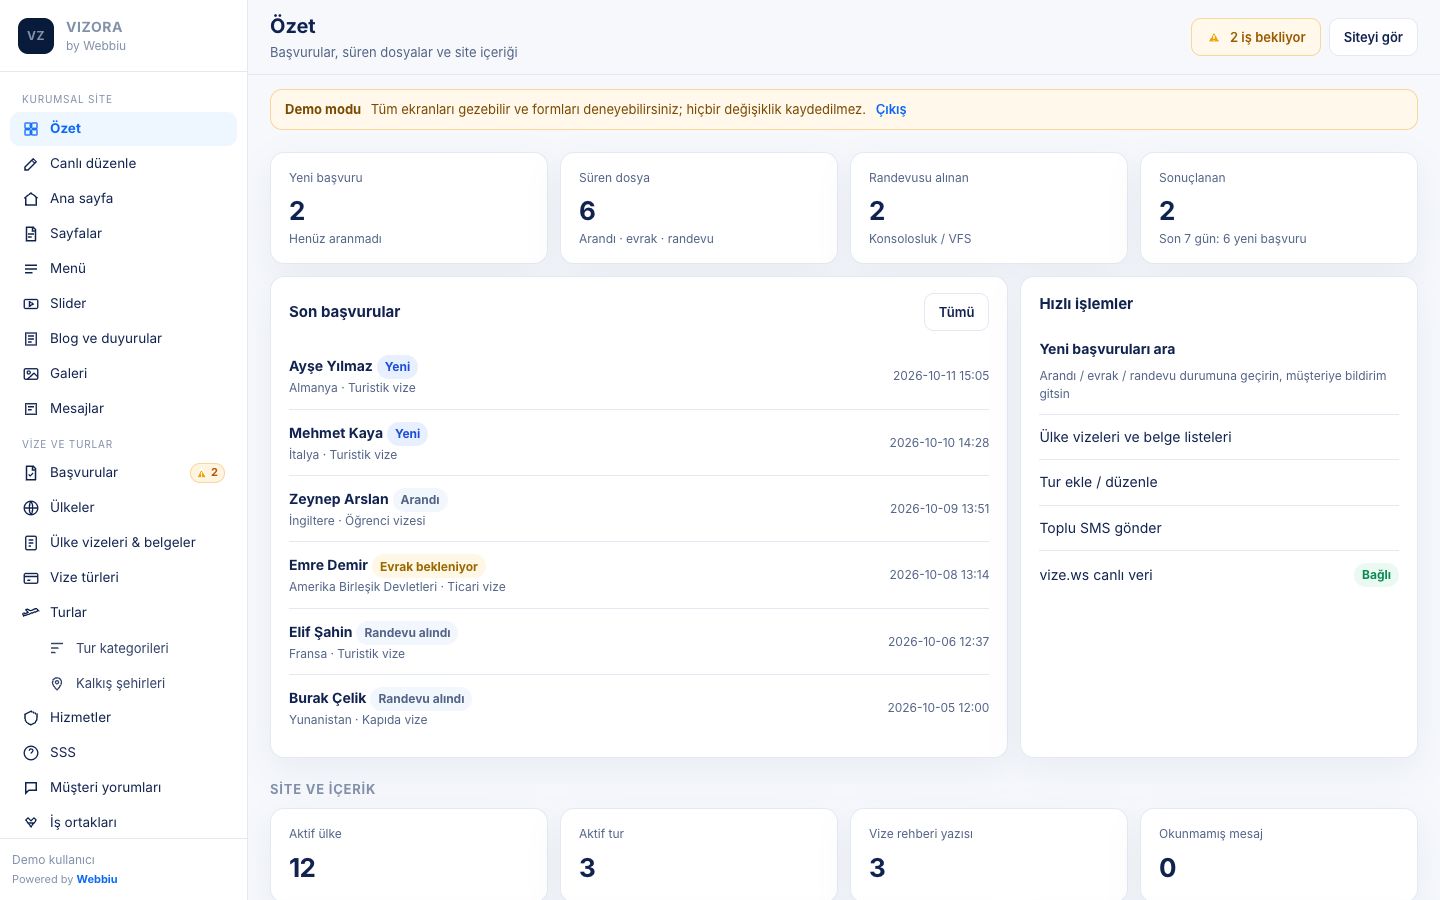Click the pencil icon for Canlı düzenle
1440x900 pixels.
[31, 164]
